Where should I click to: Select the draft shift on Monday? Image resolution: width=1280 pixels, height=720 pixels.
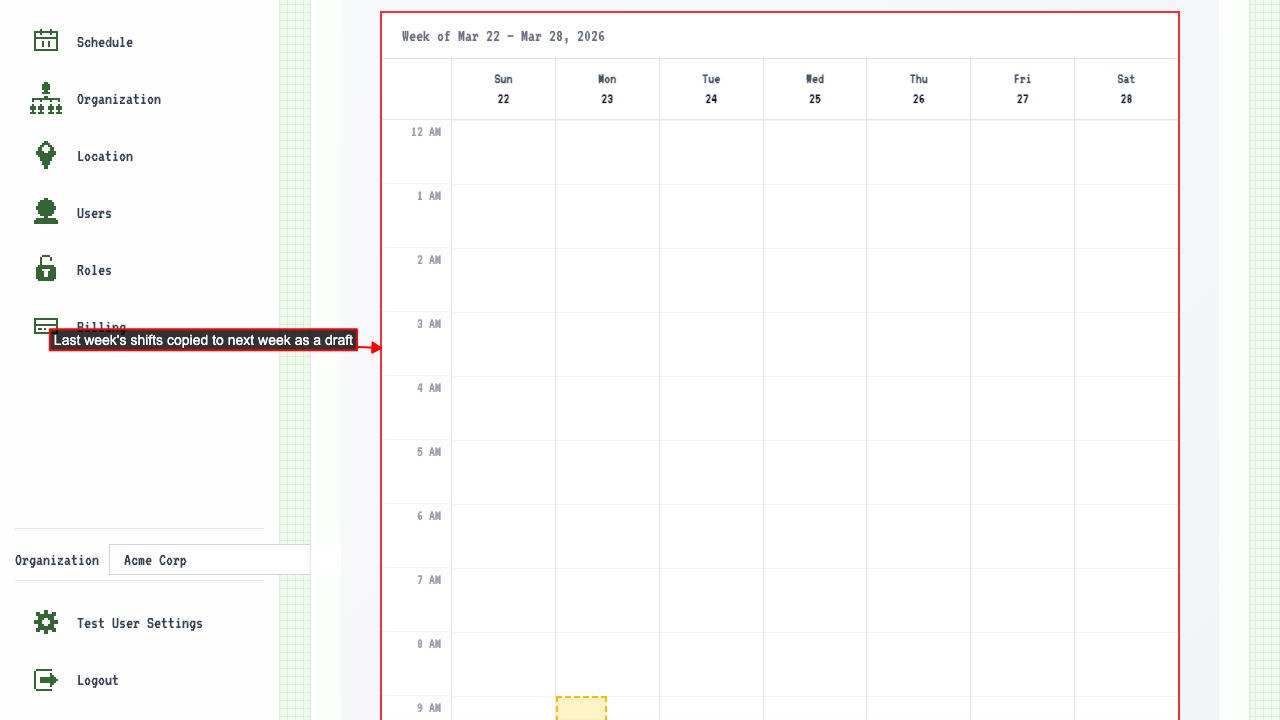tap(581, 710)
